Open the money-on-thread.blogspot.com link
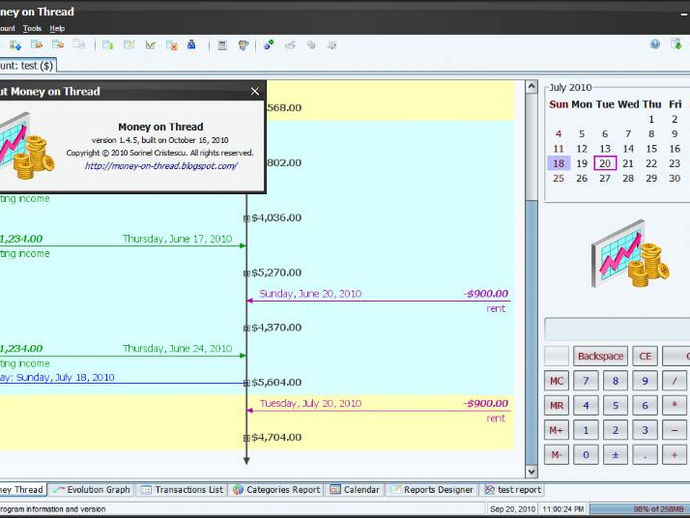Viewport: 690px width, 518px height. pyautogui.click(x=161, y=166)
